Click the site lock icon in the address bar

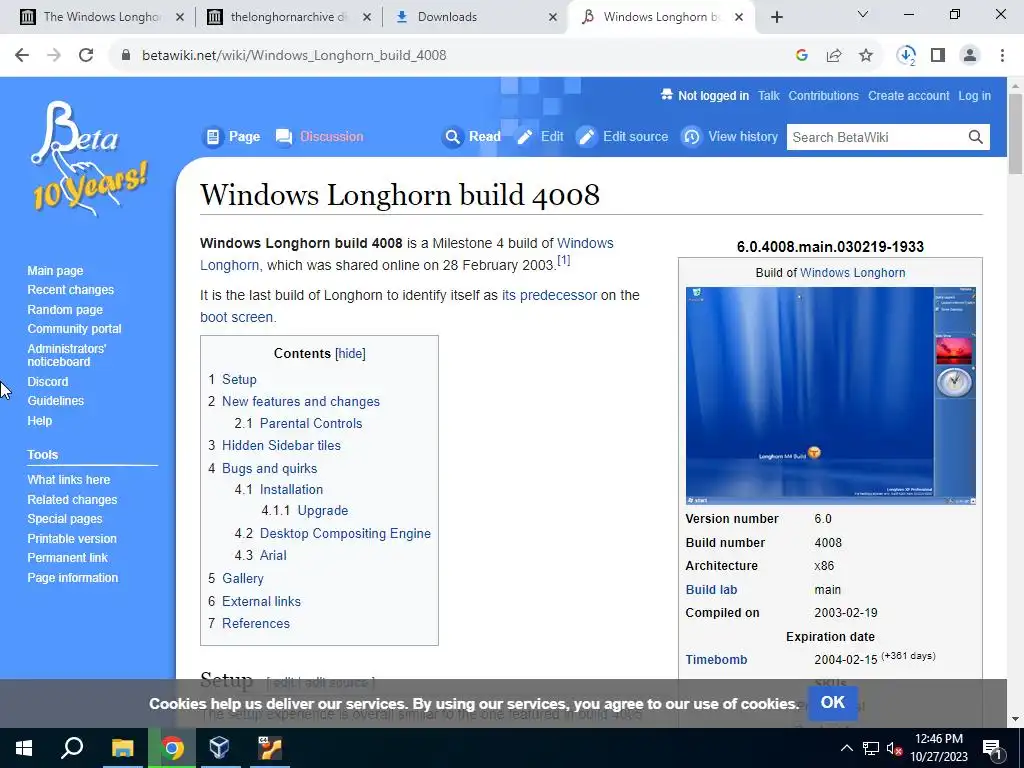tap(126, 56)
